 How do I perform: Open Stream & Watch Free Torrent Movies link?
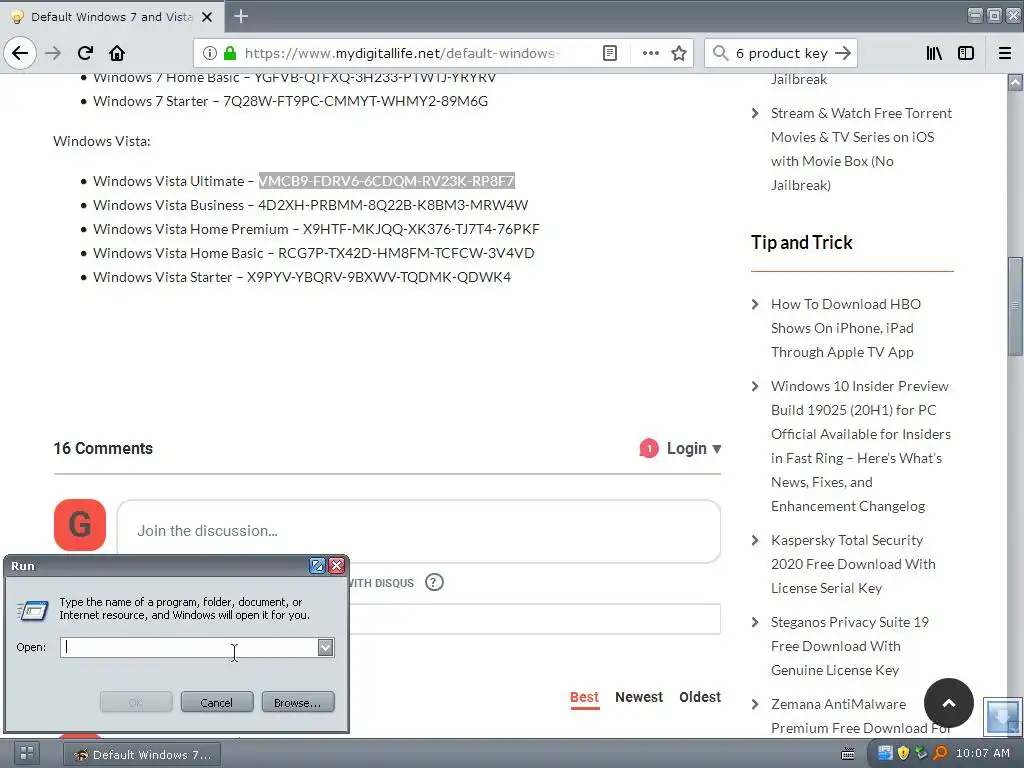[x=861, y=149]
